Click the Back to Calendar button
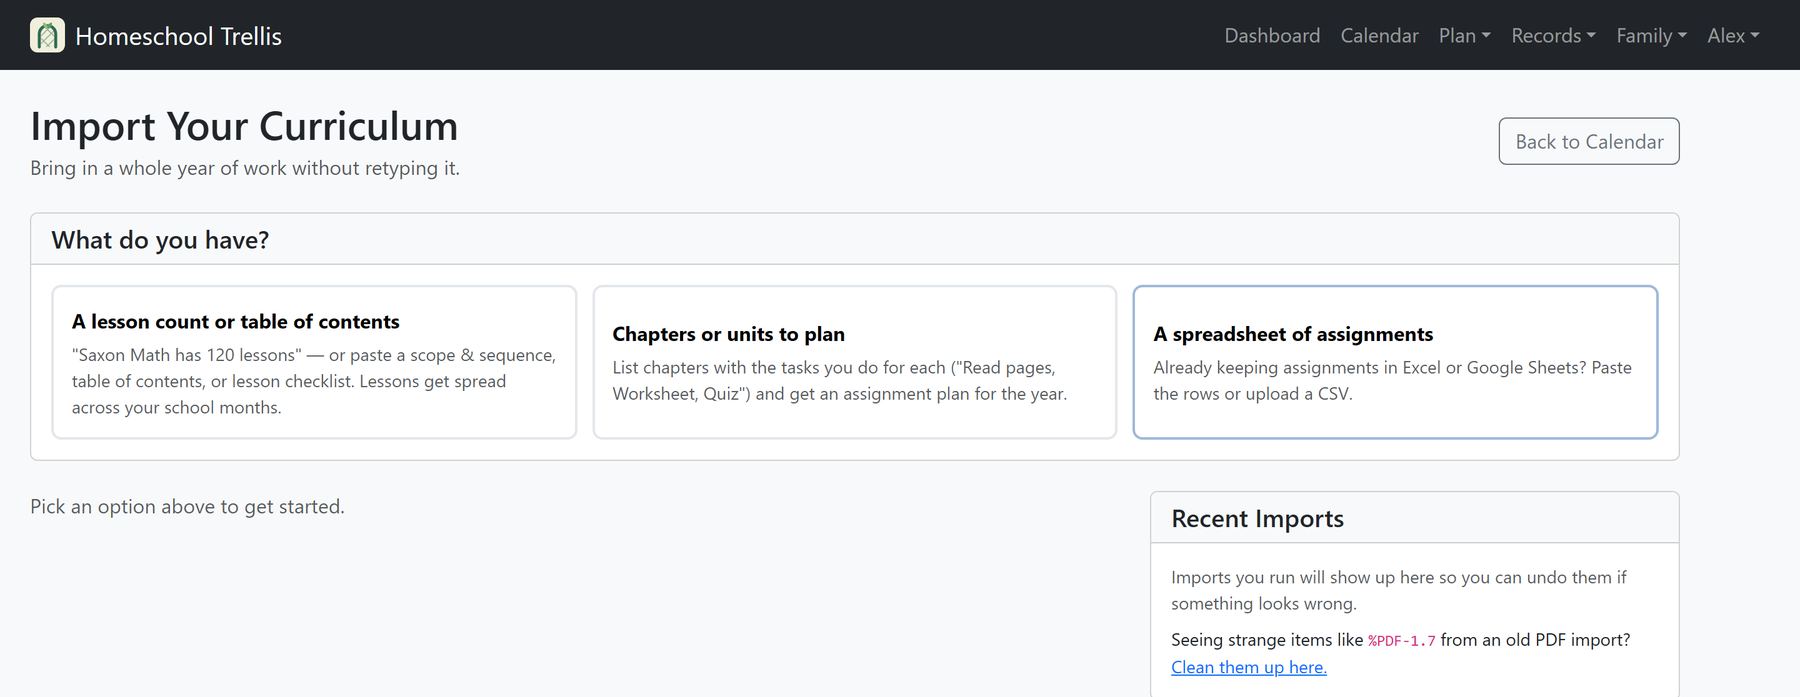 [1588, 141]
